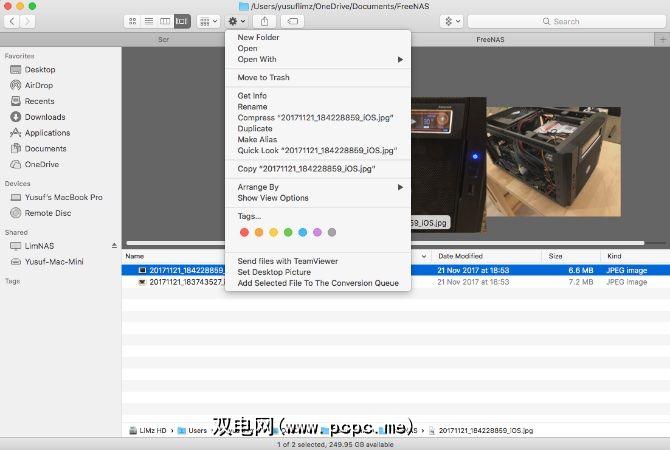Select Remote Disc in sidebar

(48, 213)
